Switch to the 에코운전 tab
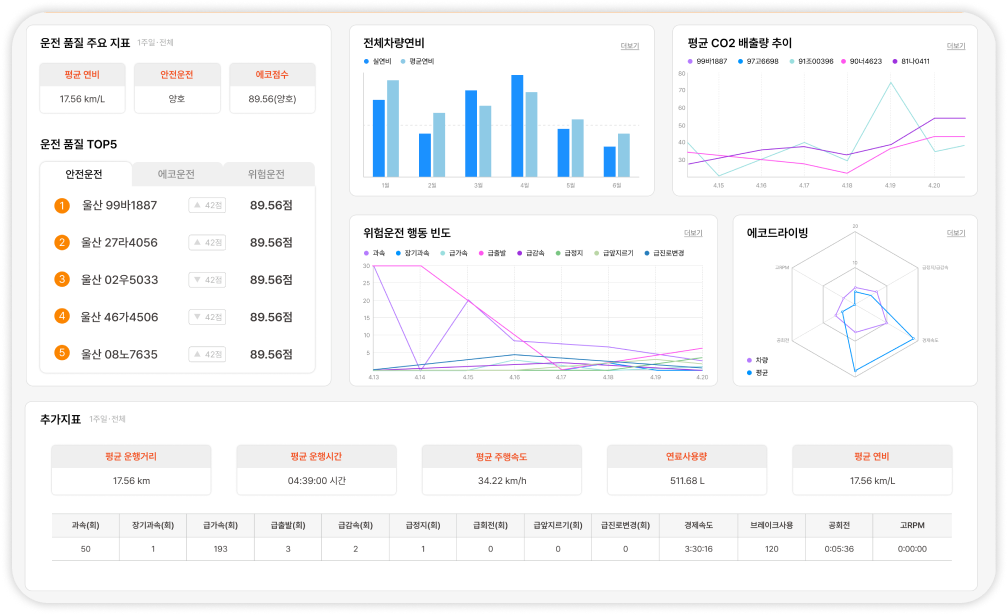This screenshot has width=1008, height=615. pyautogui.click(x=176, y=174)
